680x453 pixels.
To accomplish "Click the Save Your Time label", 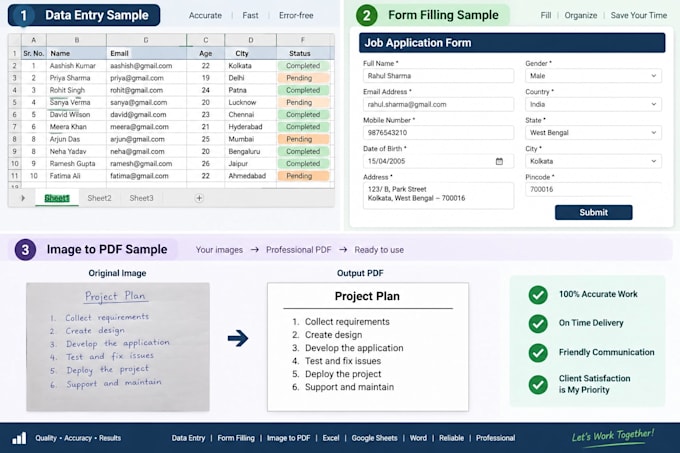I will (638, 15).
